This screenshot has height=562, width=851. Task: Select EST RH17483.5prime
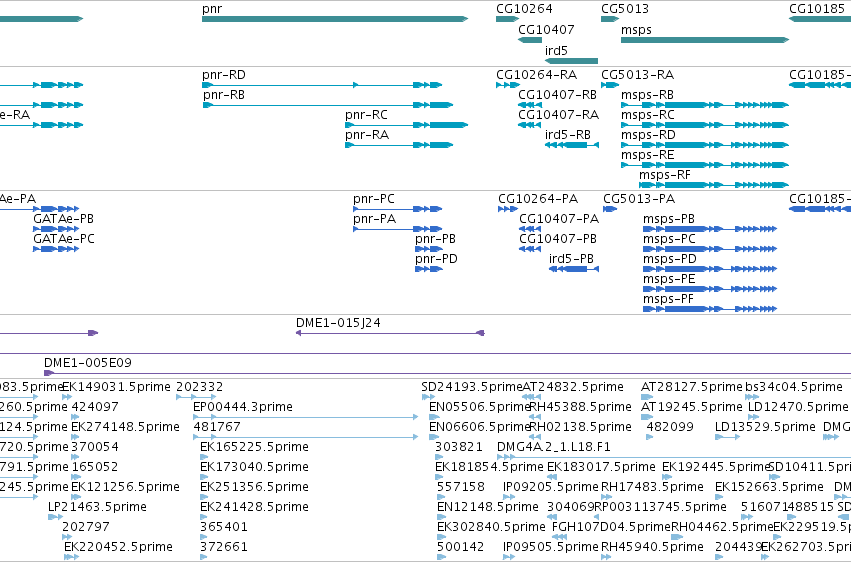[607, 497]
